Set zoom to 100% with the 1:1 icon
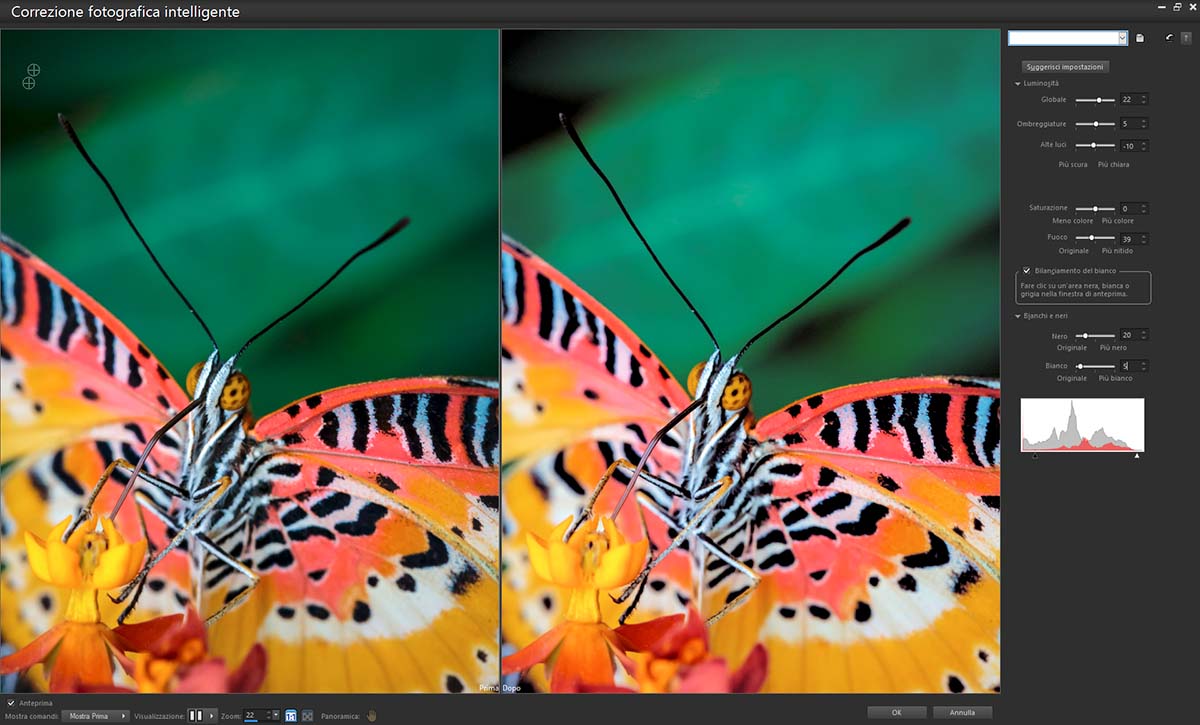This screenshot has height=725, width=1200. 291,716
